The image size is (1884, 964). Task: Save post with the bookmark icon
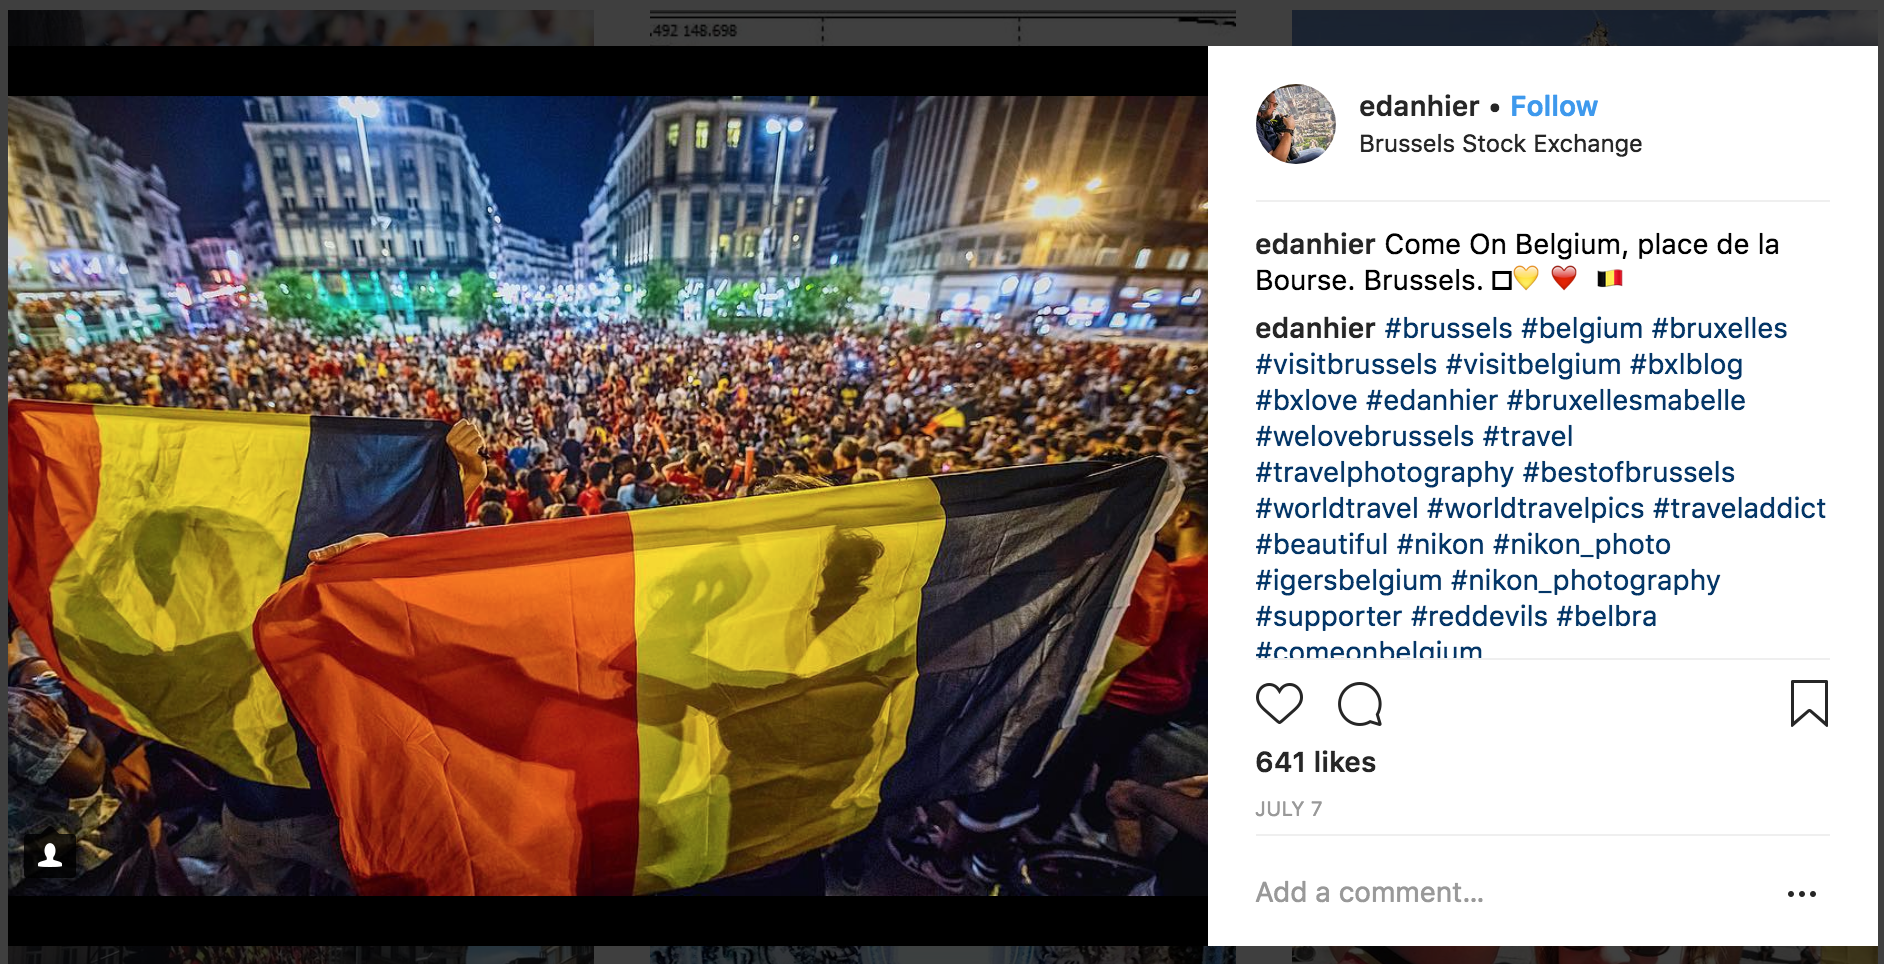pyautogui.click(x=1809, y=703)
